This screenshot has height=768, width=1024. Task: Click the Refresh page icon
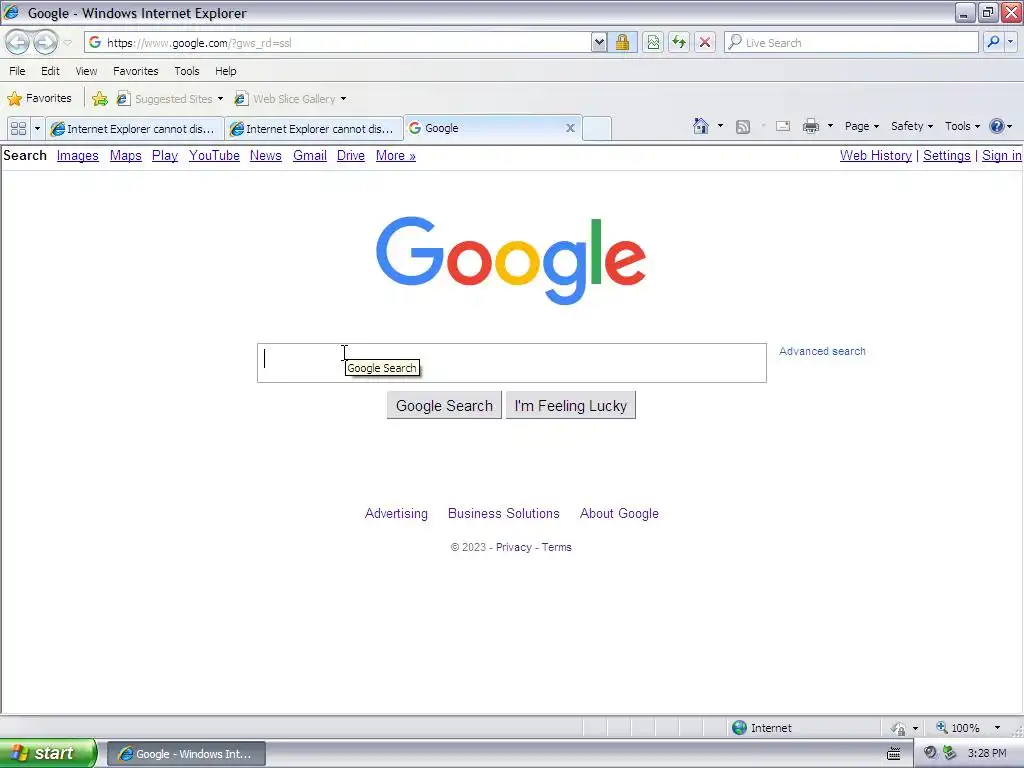pos(679,42)
